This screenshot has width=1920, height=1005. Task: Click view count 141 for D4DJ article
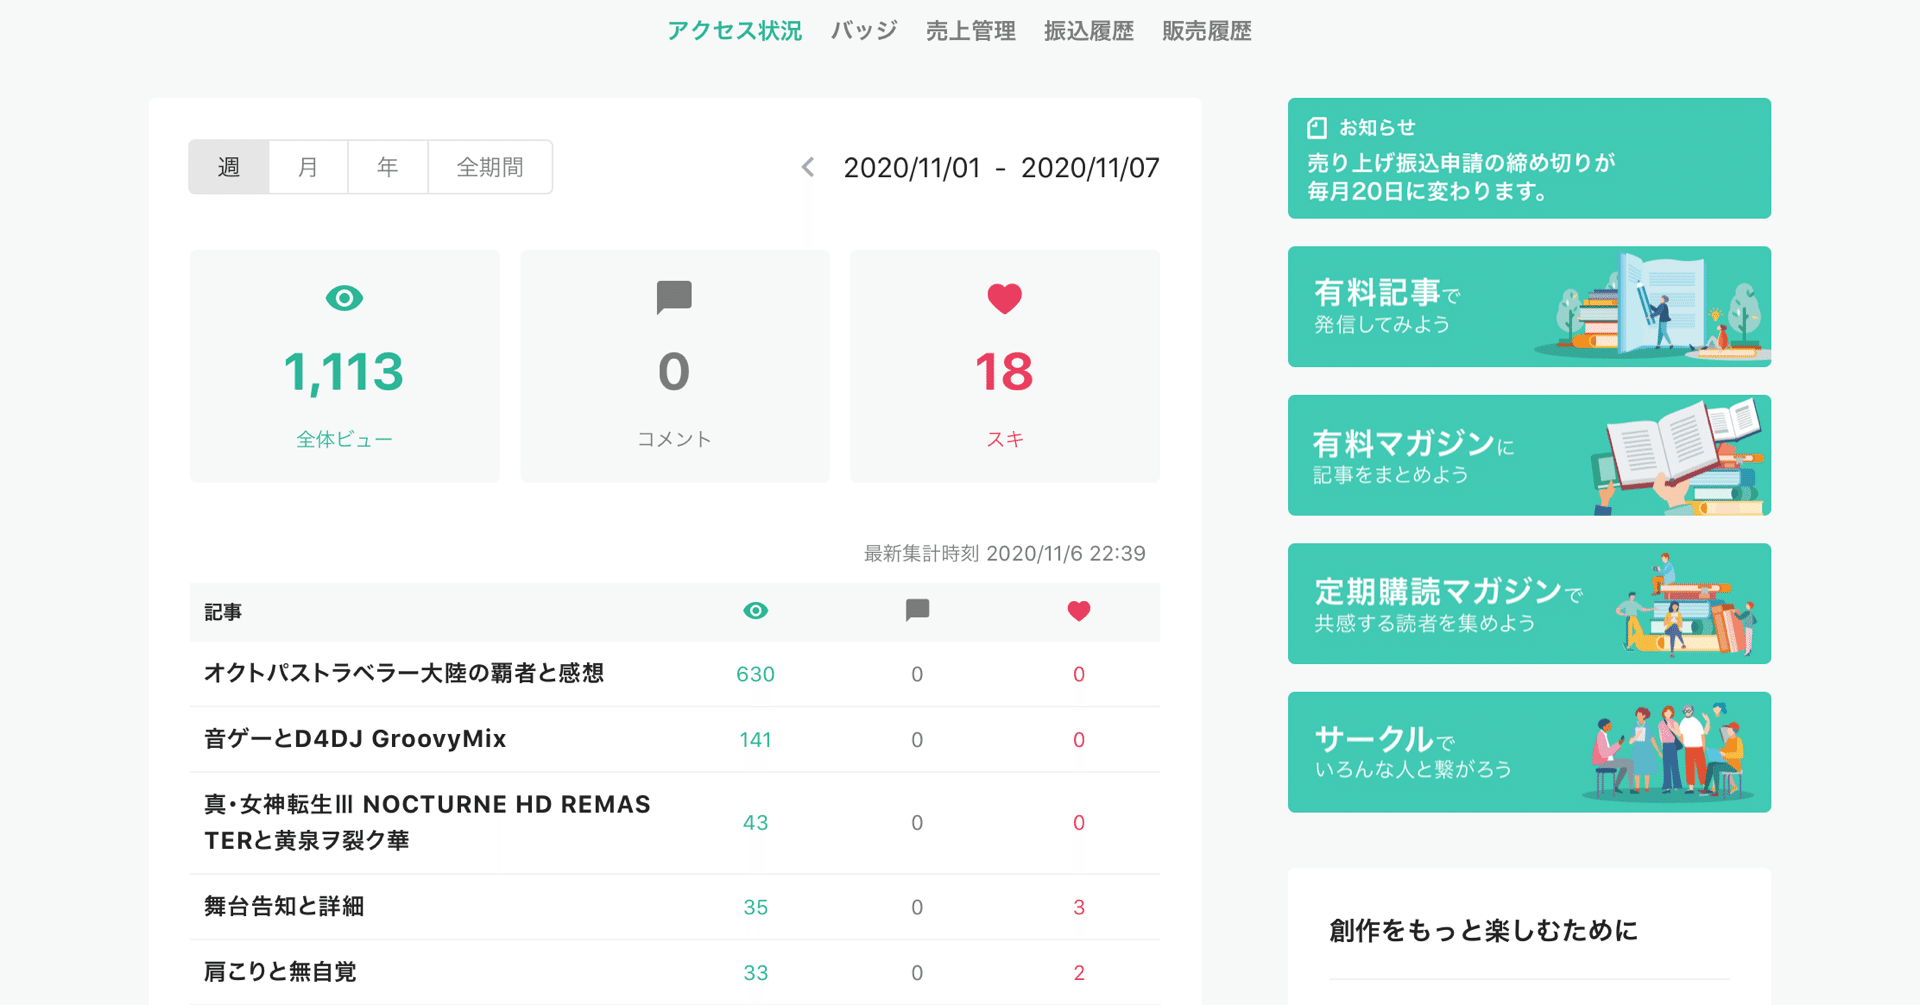755,740
